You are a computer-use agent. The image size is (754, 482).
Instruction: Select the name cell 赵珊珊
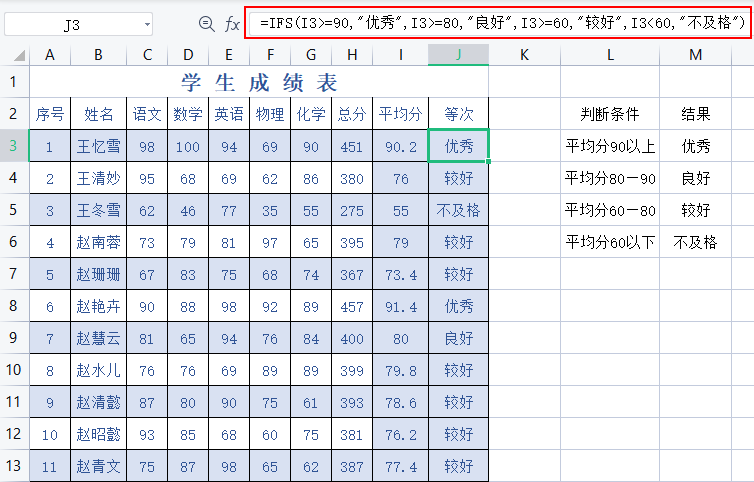pos(99,274)
